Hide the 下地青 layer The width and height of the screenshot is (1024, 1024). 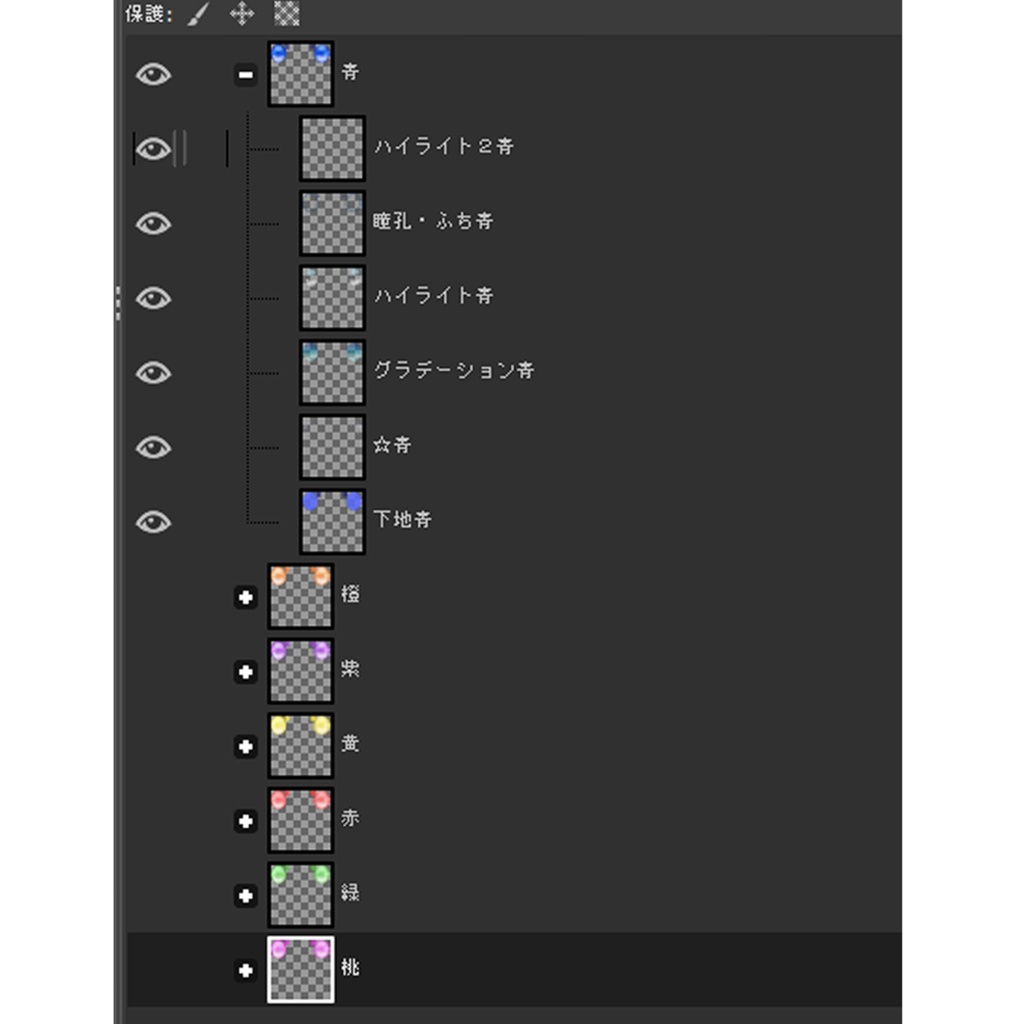click(153, 522)
